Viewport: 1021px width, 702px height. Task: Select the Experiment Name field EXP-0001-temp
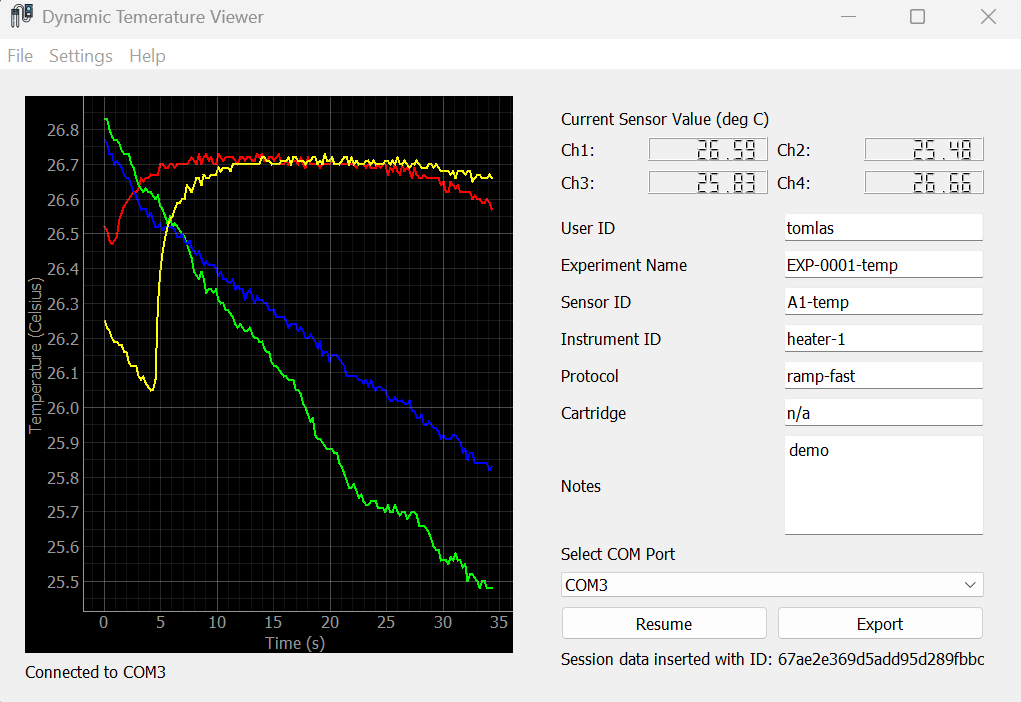click(x=883, y=264)
